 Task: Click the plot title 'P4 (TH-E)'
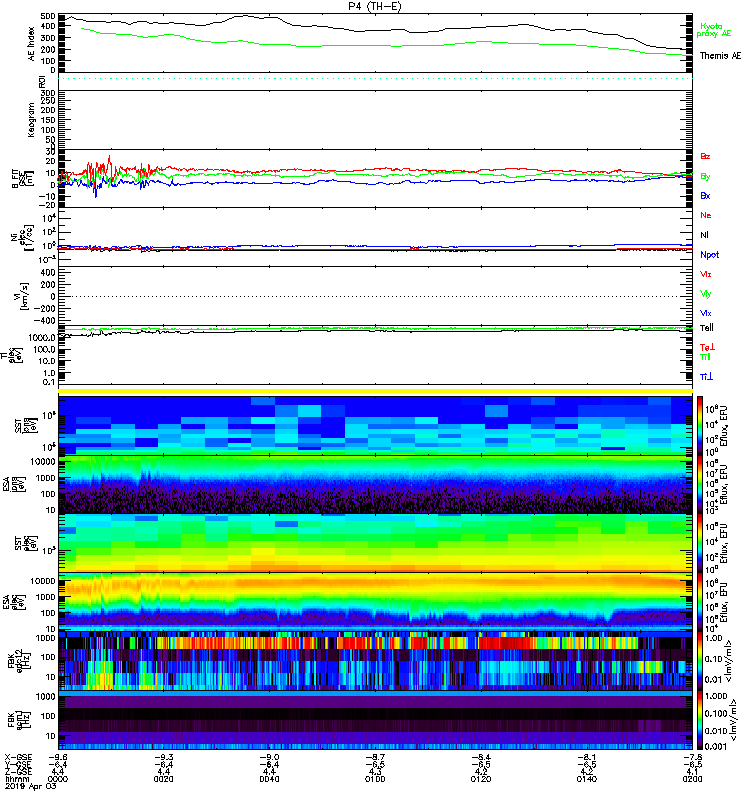(375, 7)
